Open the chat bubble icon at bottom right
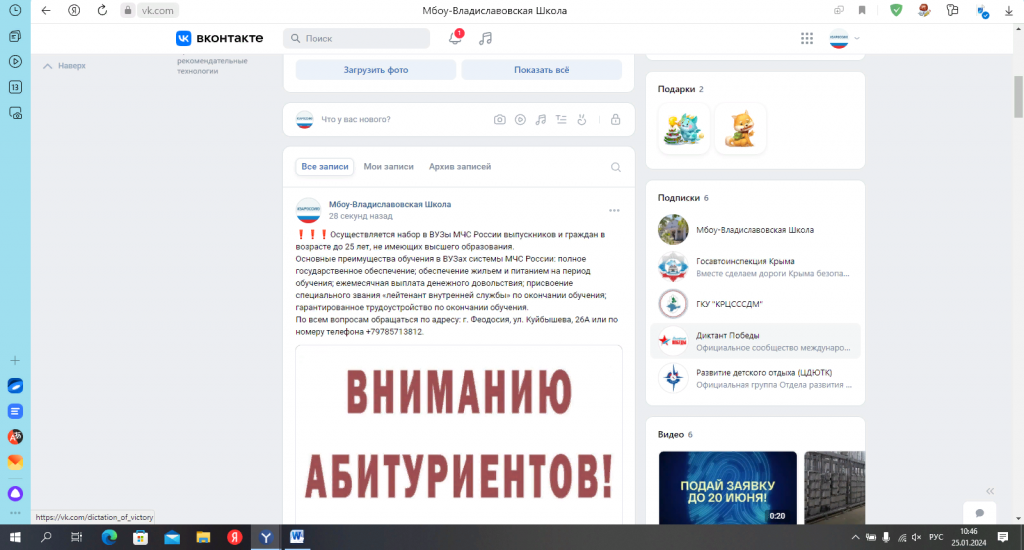1024x550 pixels. point(979,512)
